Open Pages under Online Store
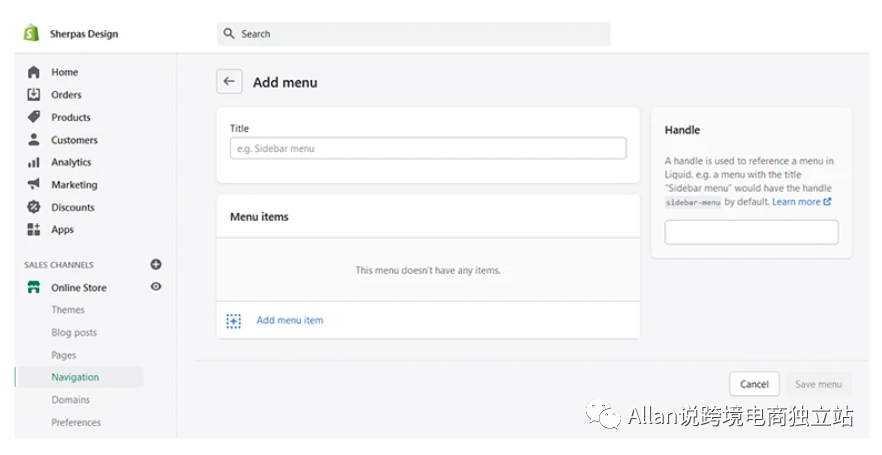882x455 pixels. [64, 355]
